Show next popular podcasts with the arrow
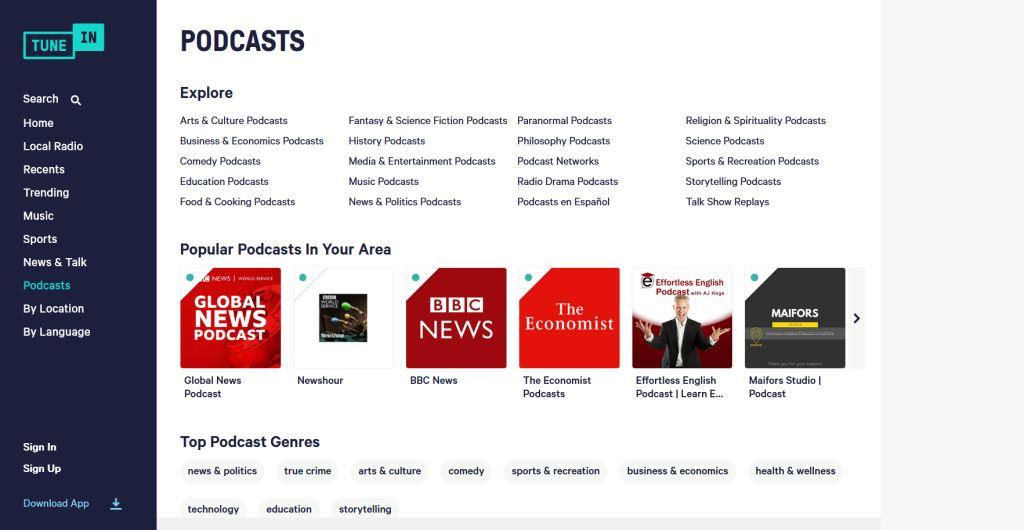The image size is (1024, 530). click(x=856, y=319)
